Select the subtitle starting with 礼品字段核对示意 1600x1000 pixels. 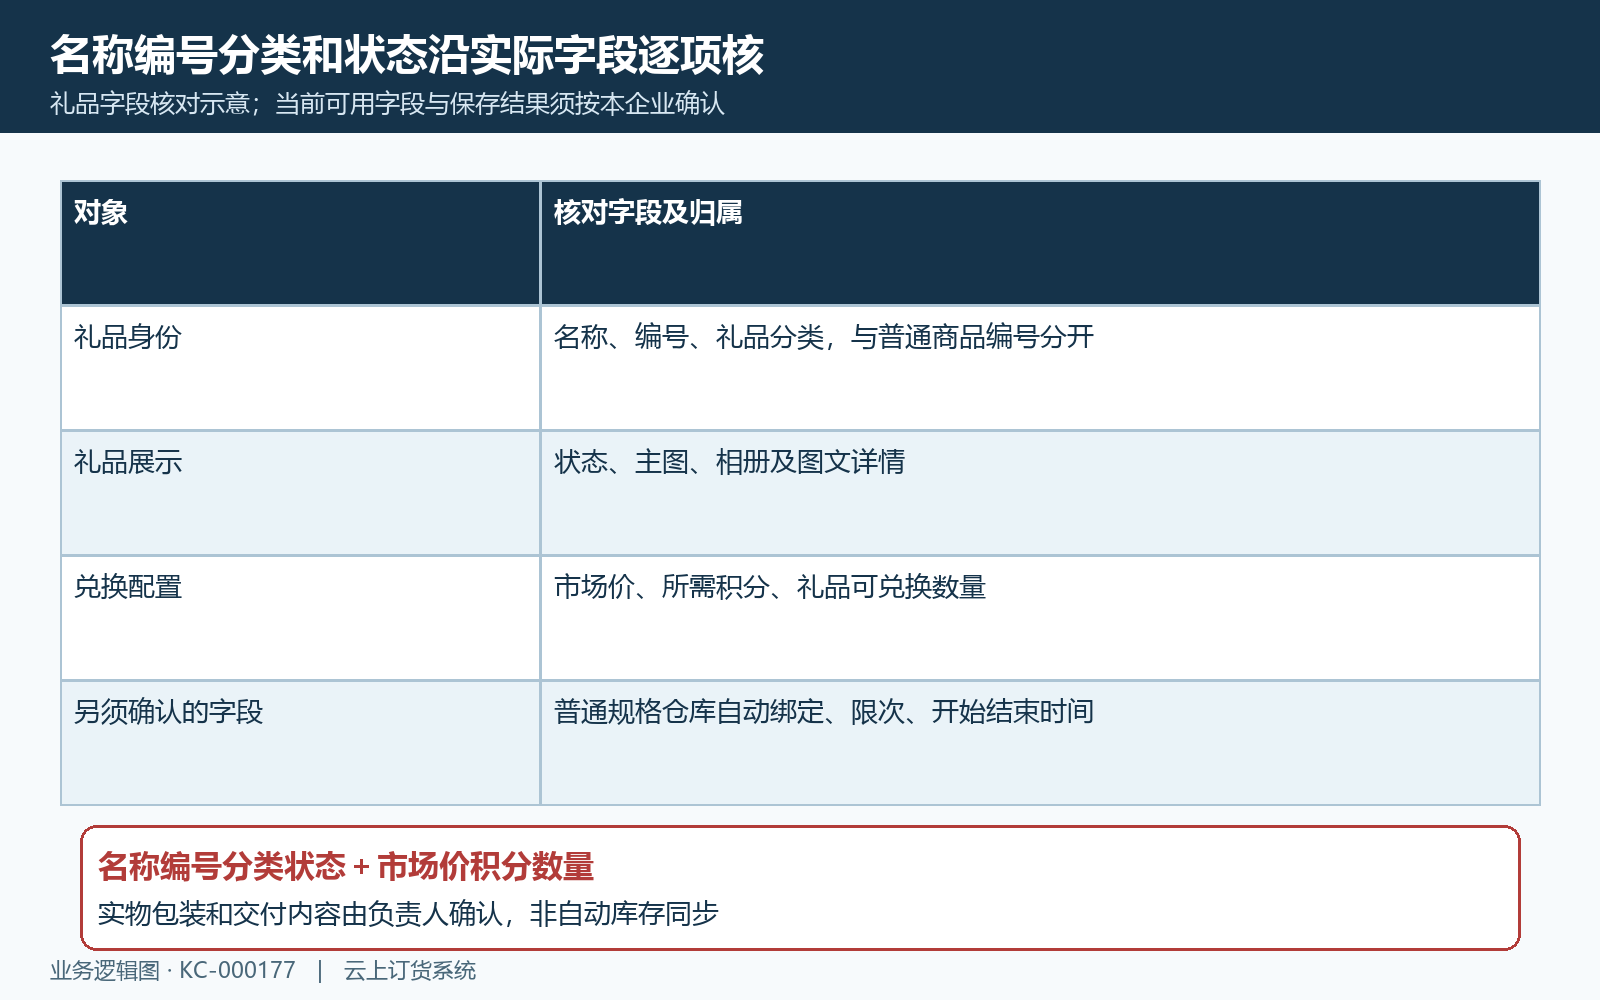387,104
